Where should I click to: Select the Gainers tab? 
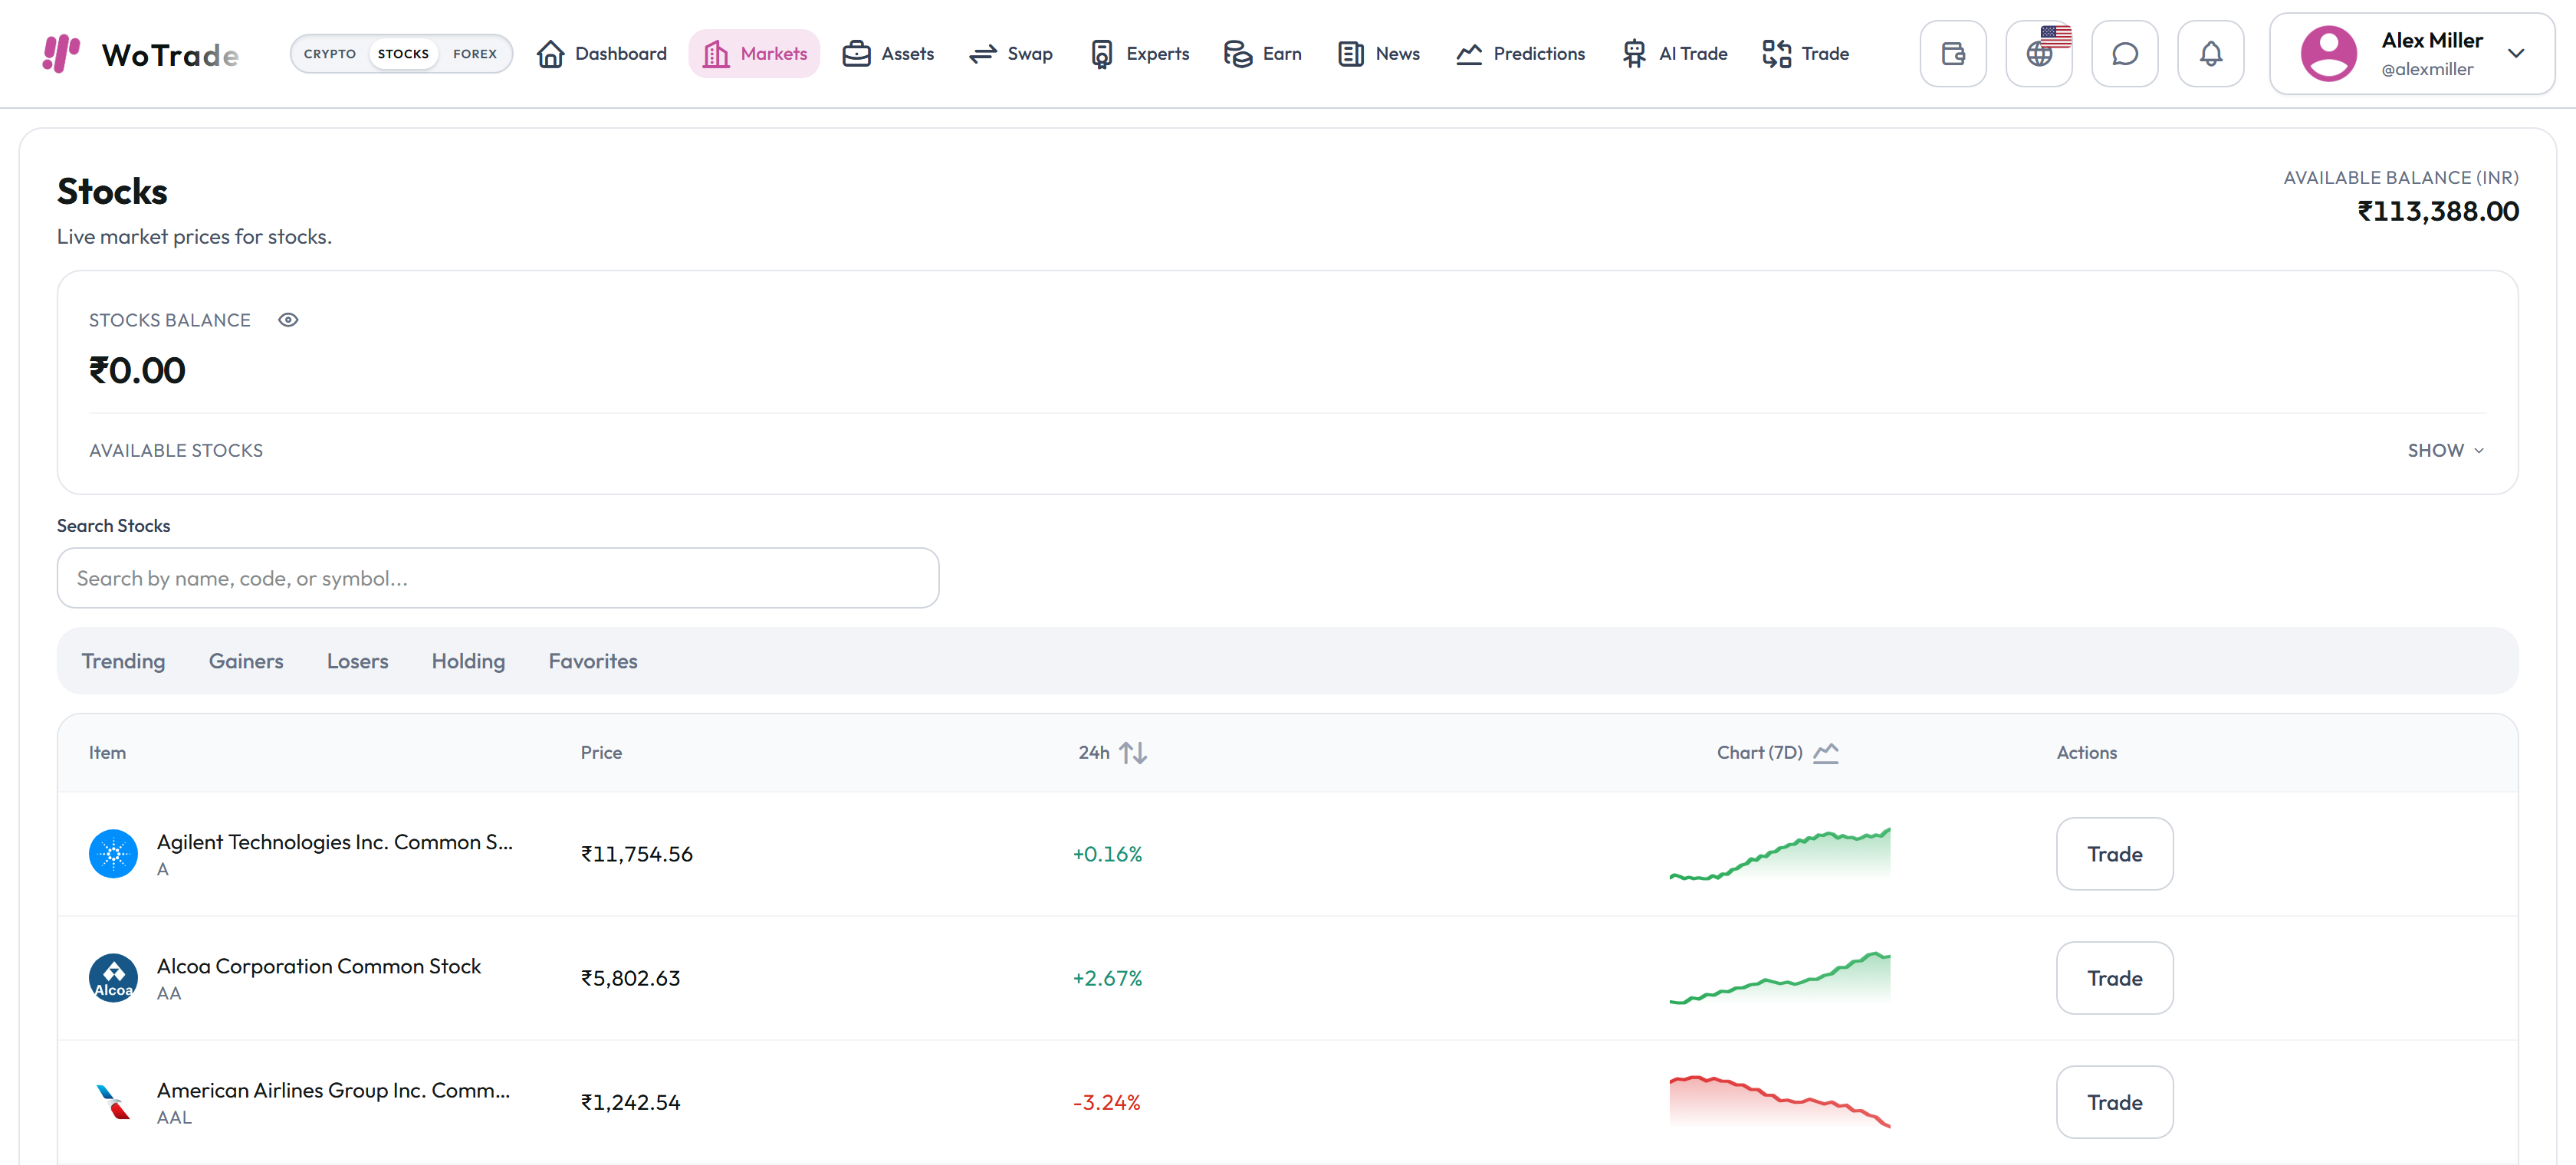[x=246, y=661]
